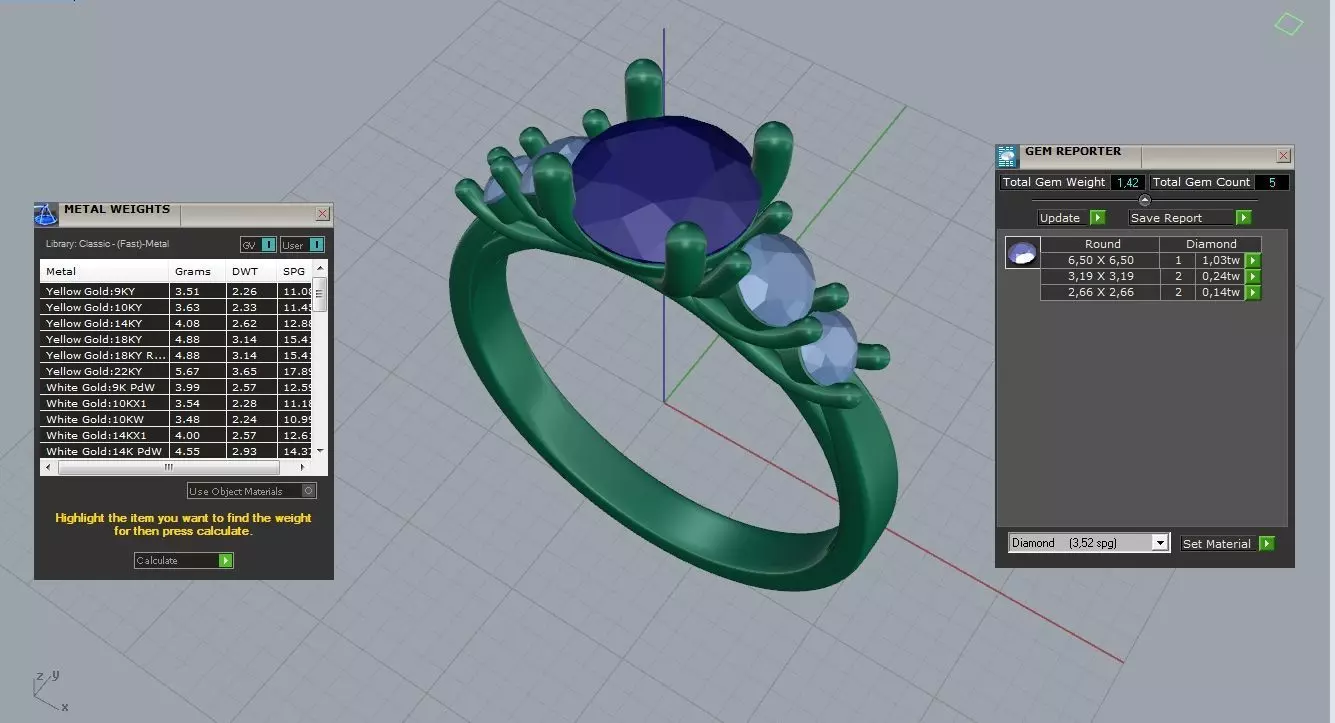Click the 0,24tw weight cell
The image size is (1335, 723).
coord(1220,277)
